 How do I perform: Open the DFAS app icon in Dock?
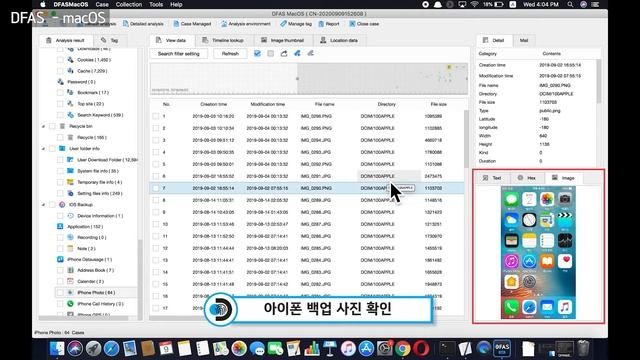pyautogui.click(x=502, y=348)
